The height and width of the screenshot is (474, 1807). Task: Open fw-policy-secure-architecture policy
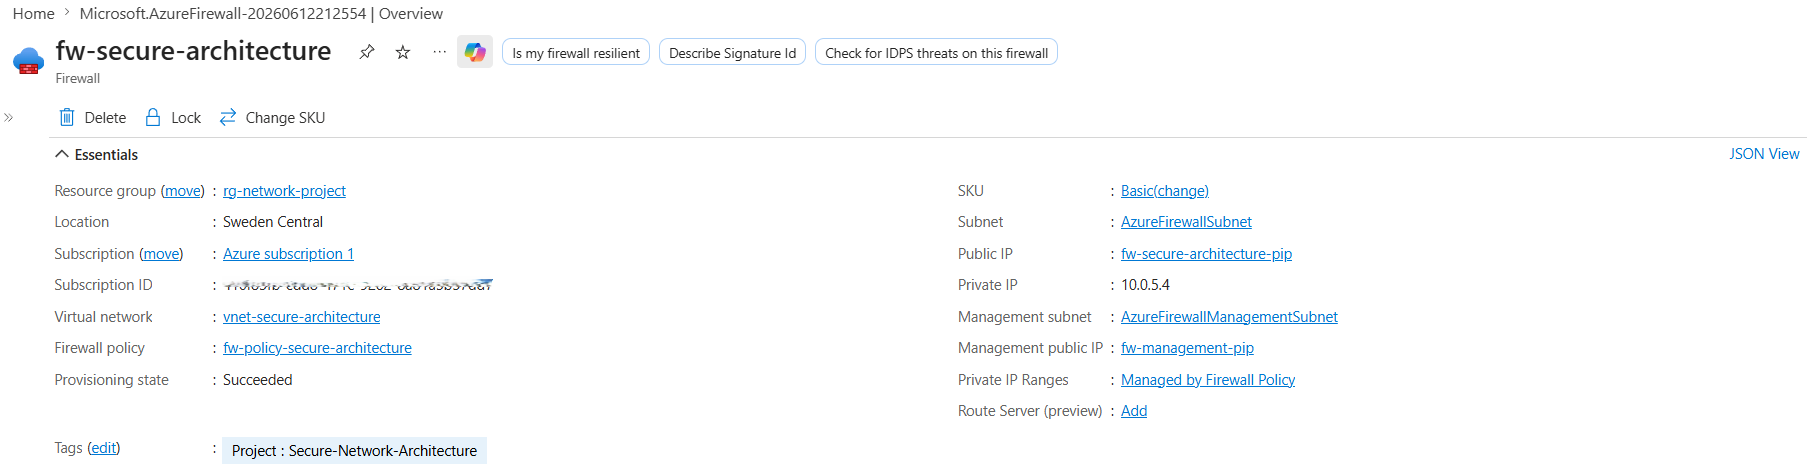coord(317,348)
